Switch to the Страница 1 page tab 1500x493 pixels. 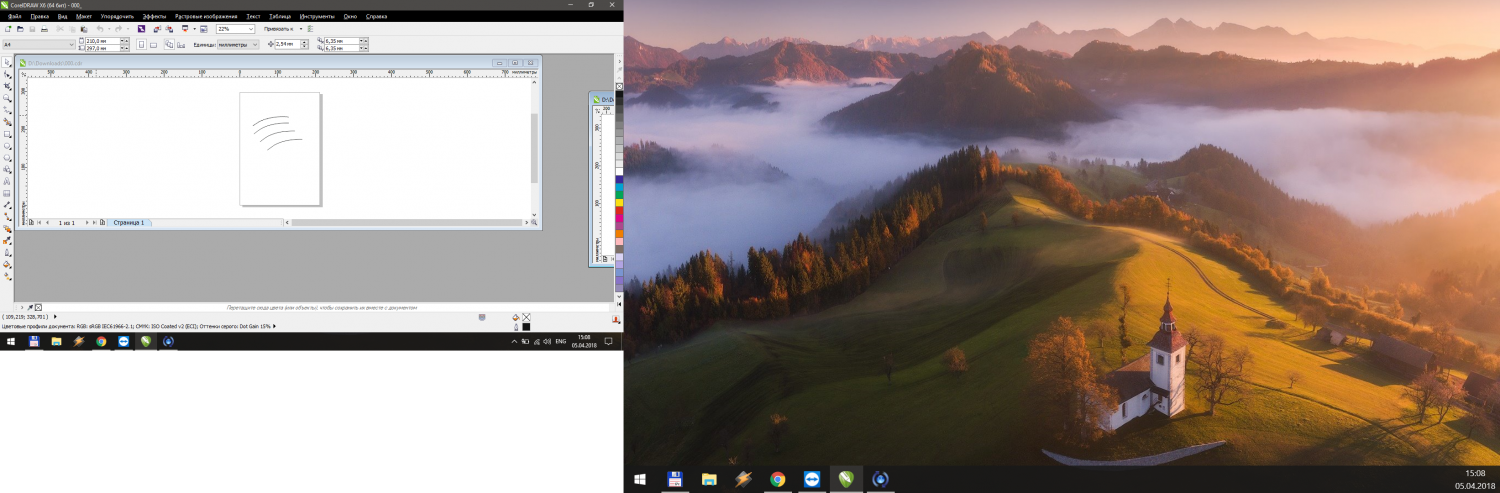[x=129, y=222]
